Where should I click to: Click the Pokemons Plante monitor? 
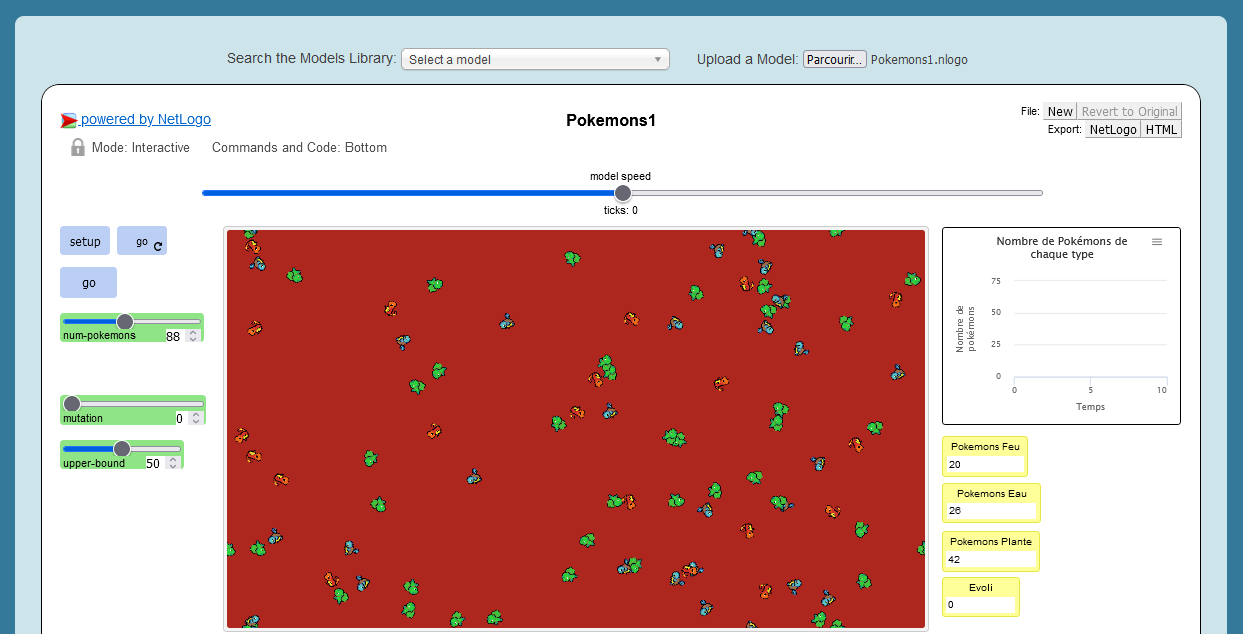[991, 551]
